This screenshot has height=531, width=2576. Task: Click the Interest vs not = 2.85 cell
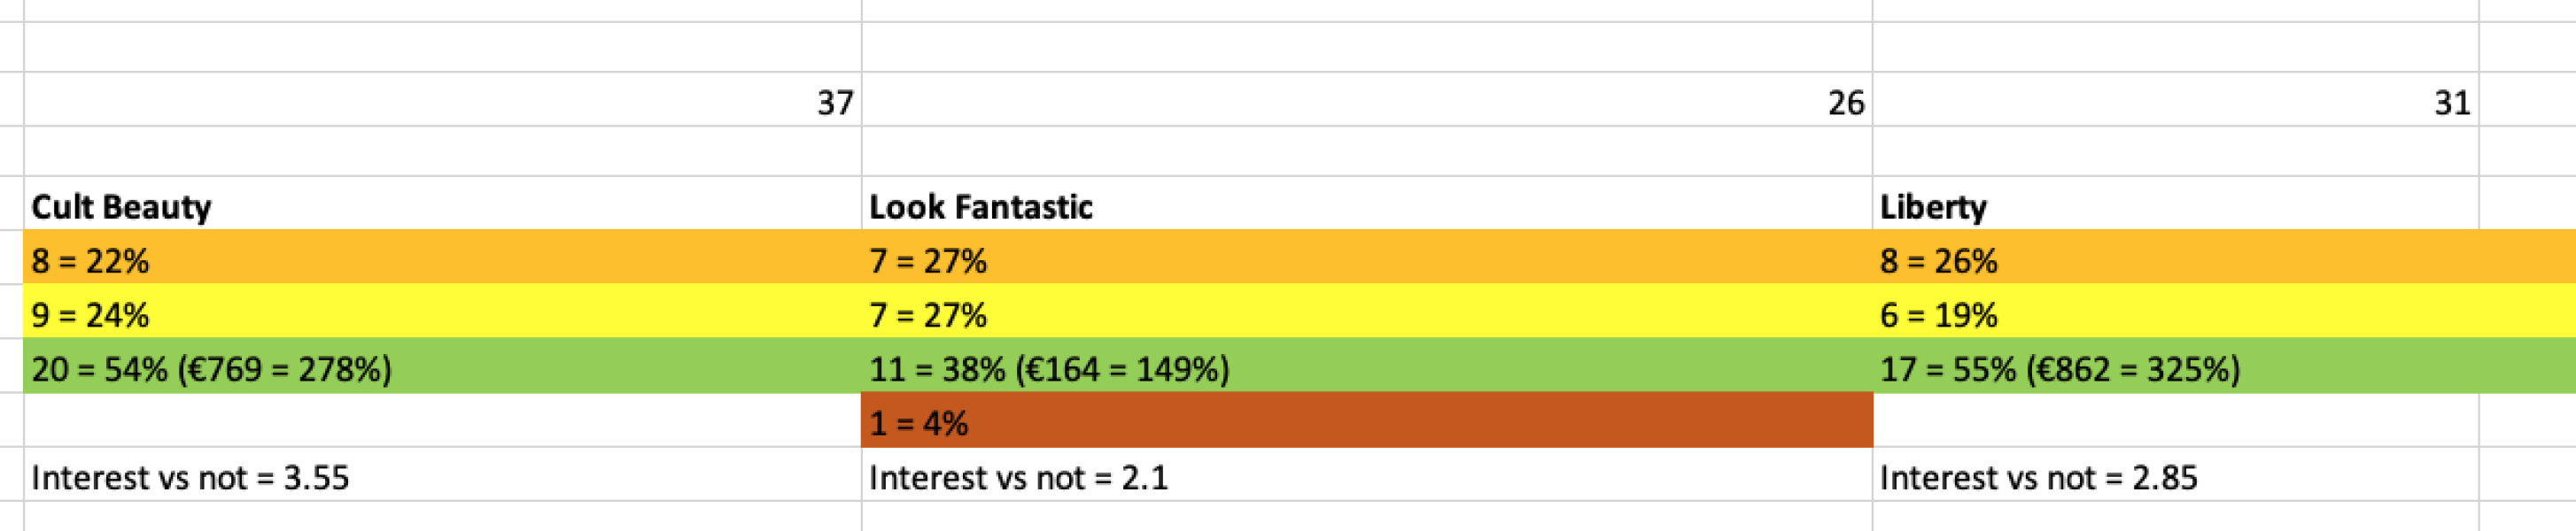[x=2175, y=476]
